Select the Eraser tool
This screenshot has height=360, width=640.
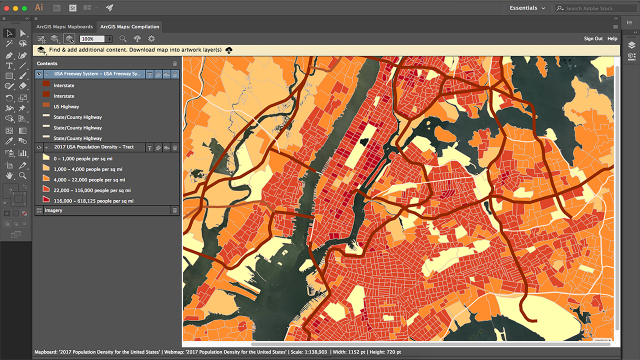coord(22,86)
